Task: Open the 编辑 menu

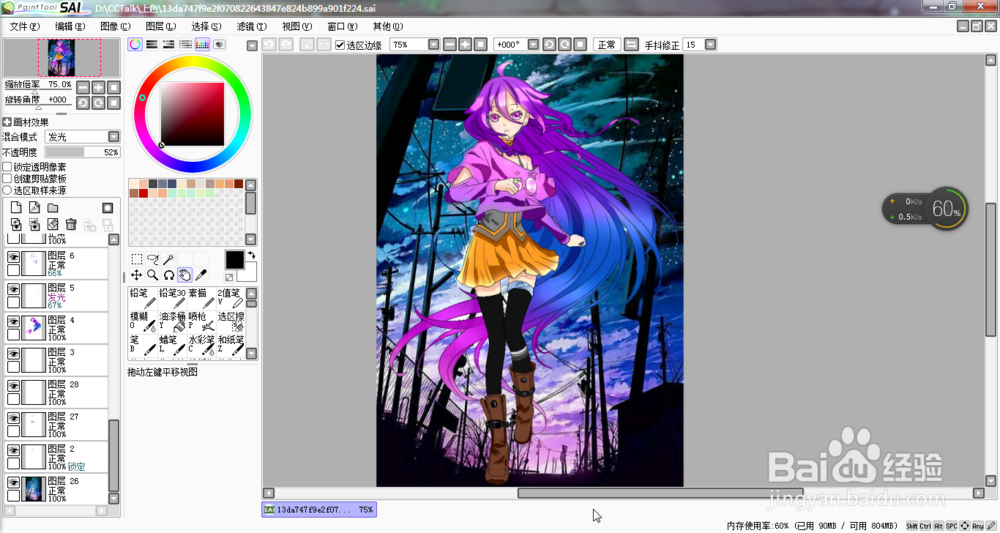Action: (x=70, y=26)
